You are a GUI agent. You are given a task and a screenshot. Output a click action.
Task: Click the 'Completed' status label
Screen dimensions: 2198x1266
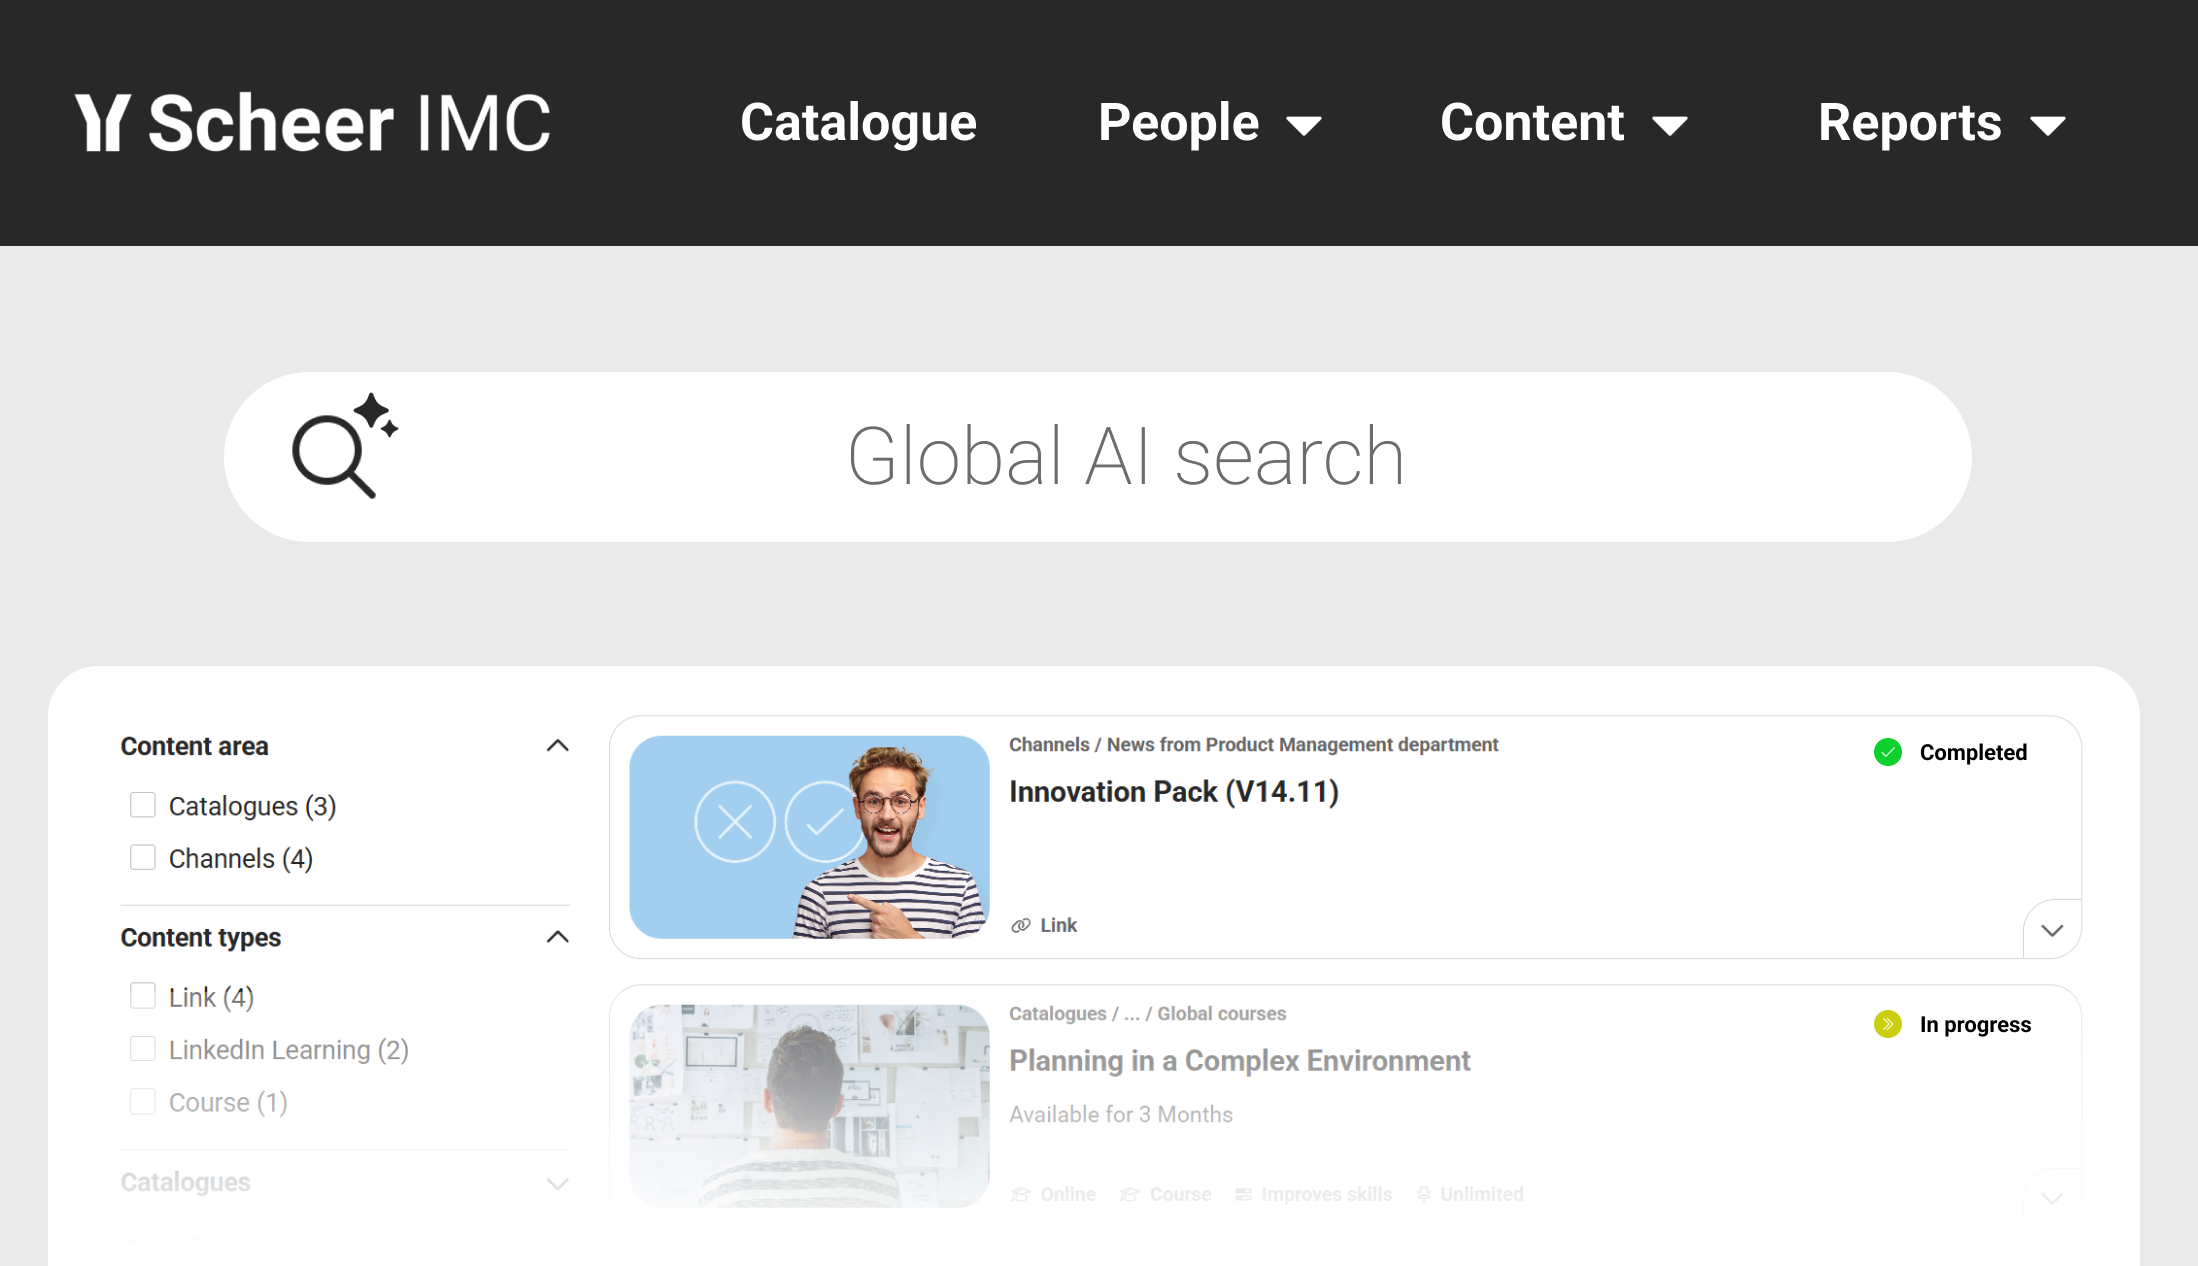[x=1973, y=753]
